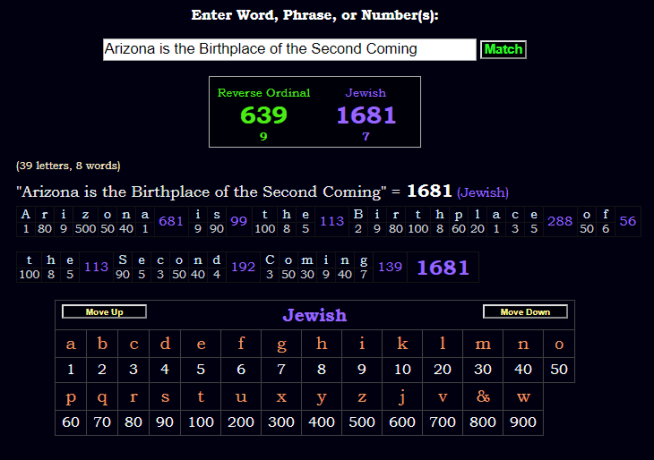Select letter 'w' in the cipher chart
Viewport: 654px width, 460px height.
(x=524, y=398)
